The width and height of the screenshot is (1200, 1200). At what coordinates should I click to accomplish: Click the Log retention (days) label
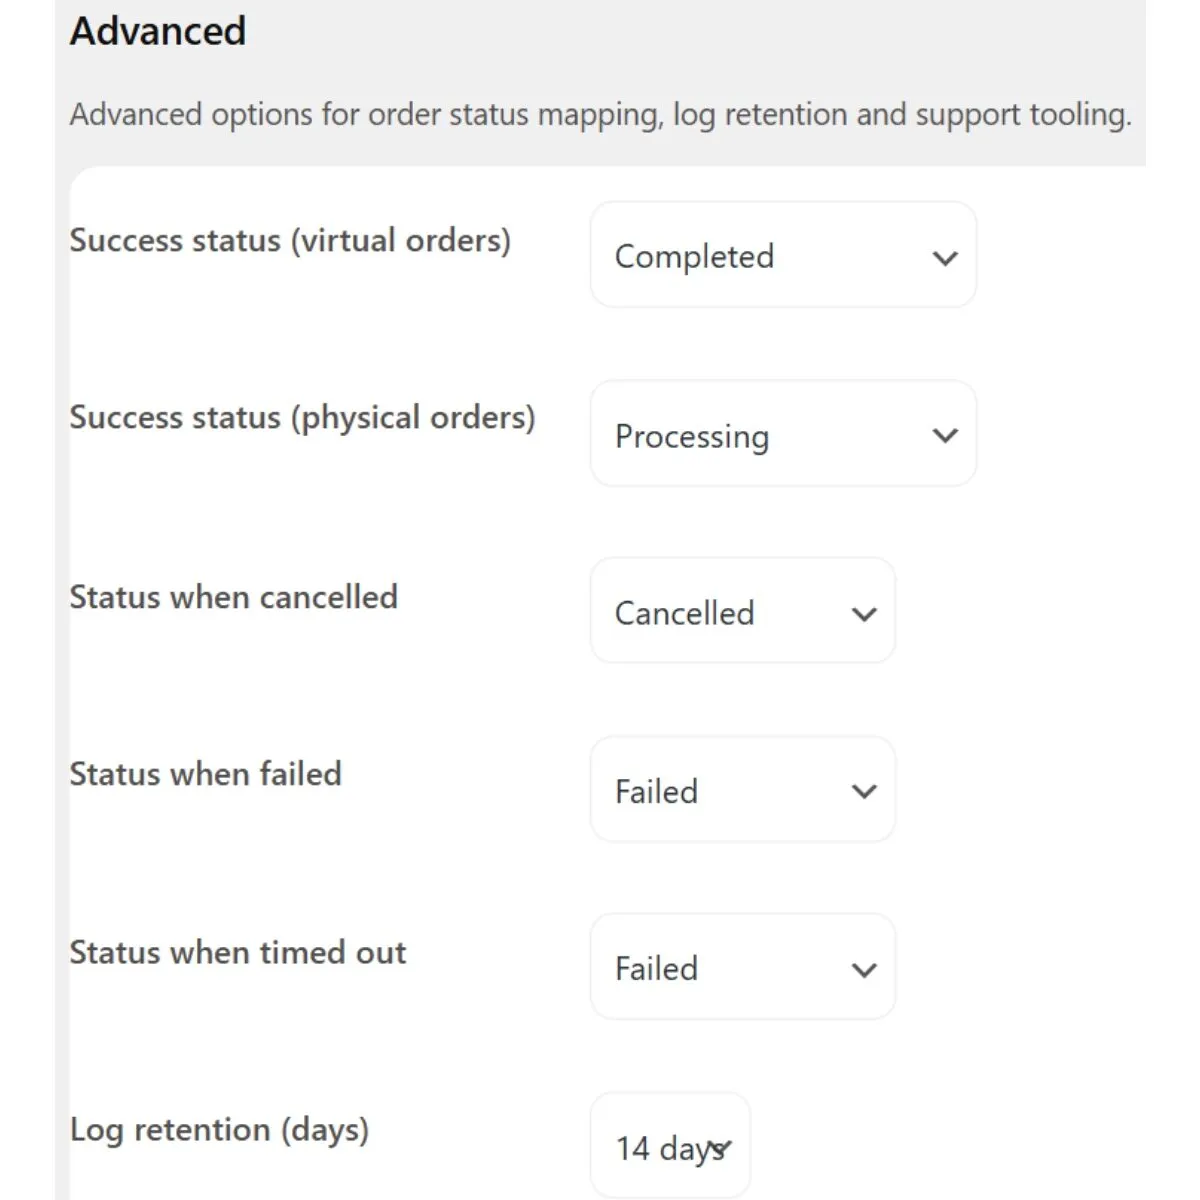pos(219,1130)
